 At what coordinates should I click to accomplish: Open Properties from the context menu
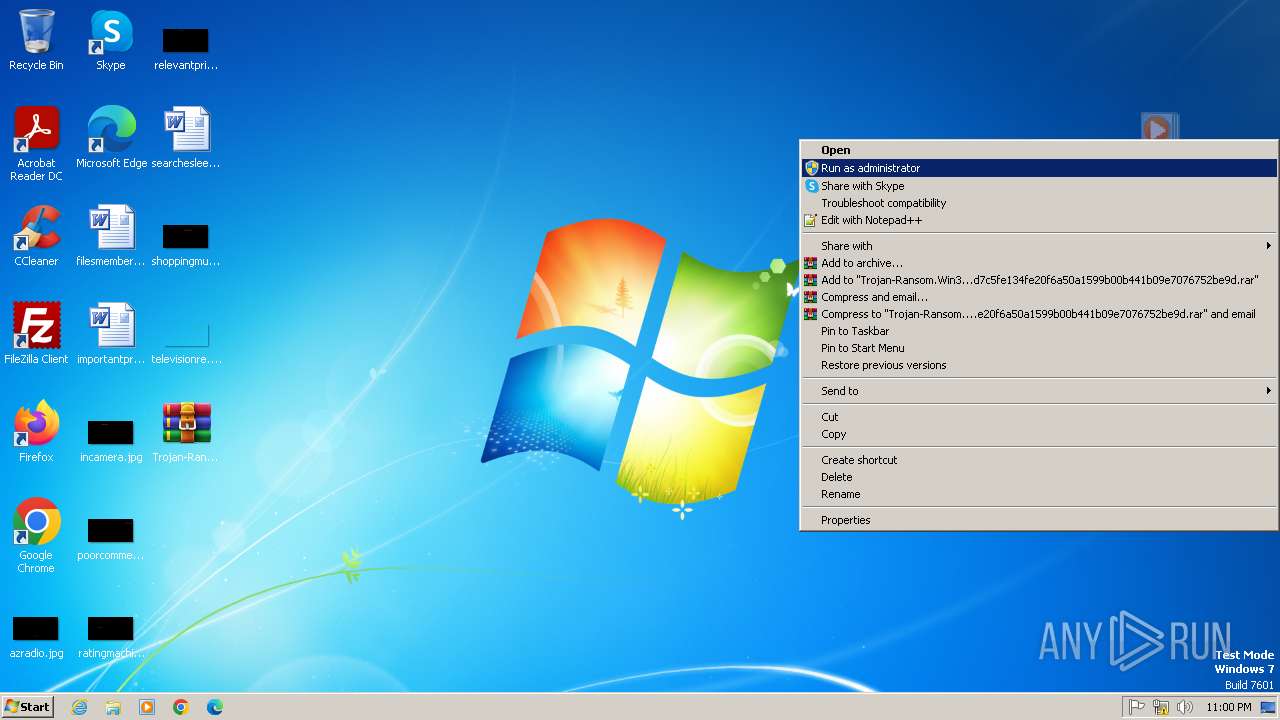tap(1039, 520)
